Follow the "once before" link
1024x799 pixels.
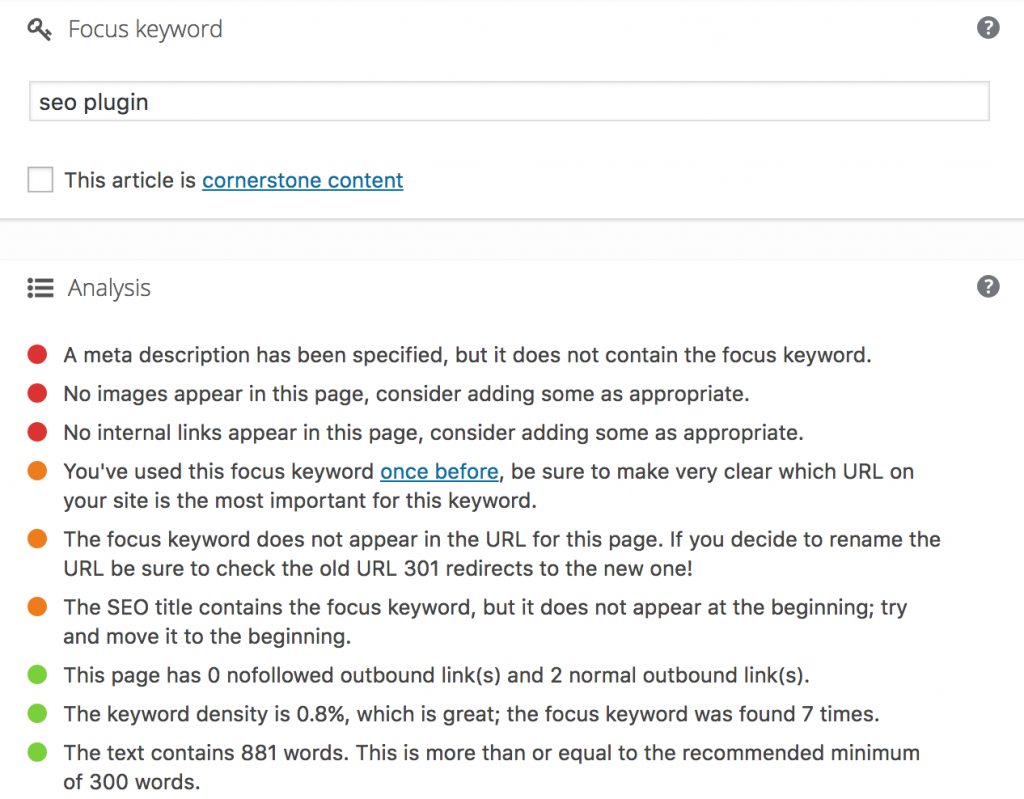(x=439, y=472)
